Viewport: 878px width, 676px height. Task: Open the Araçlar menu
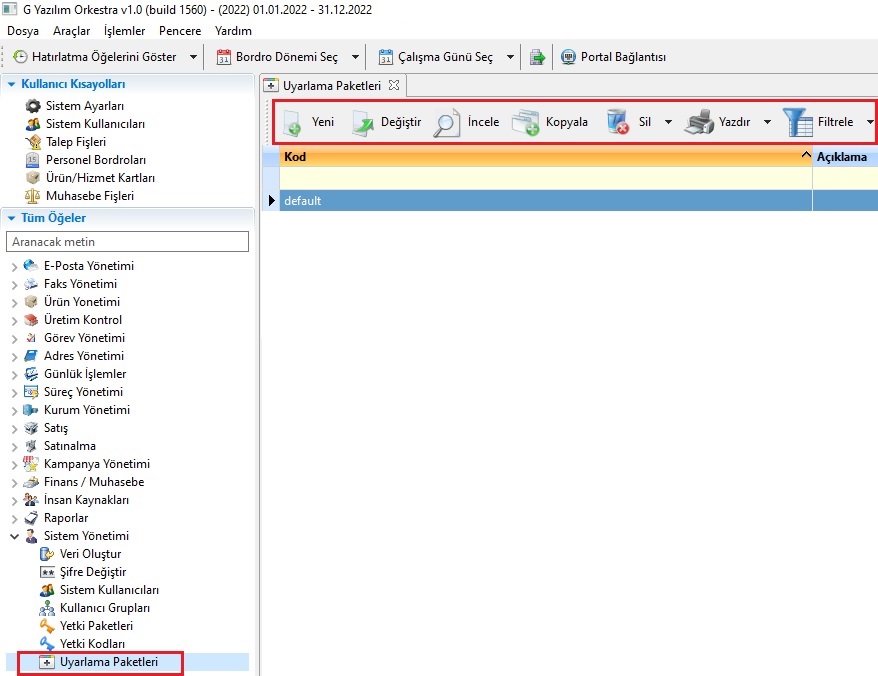pyautogui.click(x=70, y=31)
